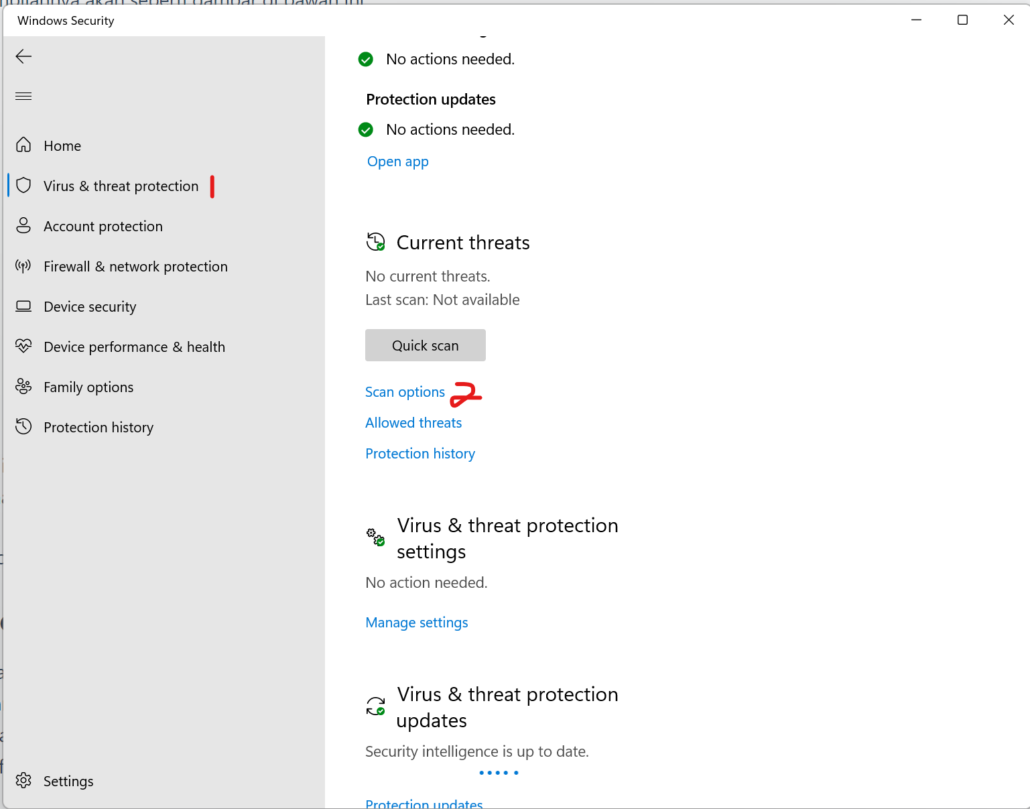1030x809 pixels.
Task: Click green checkmark under Protection updates heading
Action: (366, 129)
